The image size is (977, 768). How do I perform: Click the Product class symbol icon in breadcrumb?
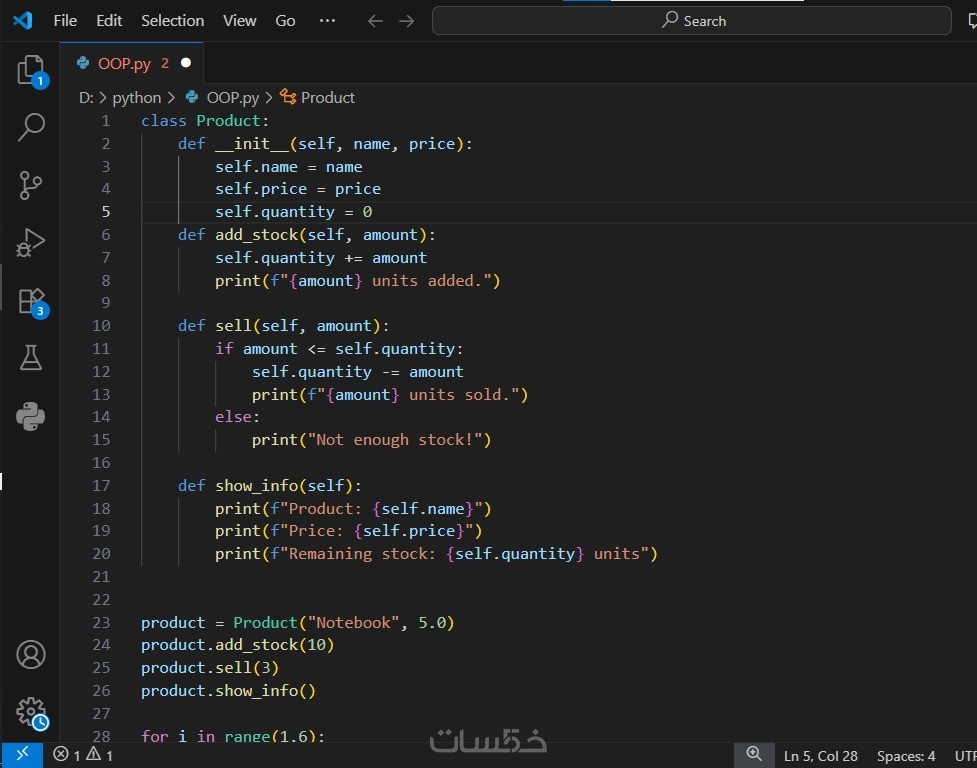click(288, 97)
